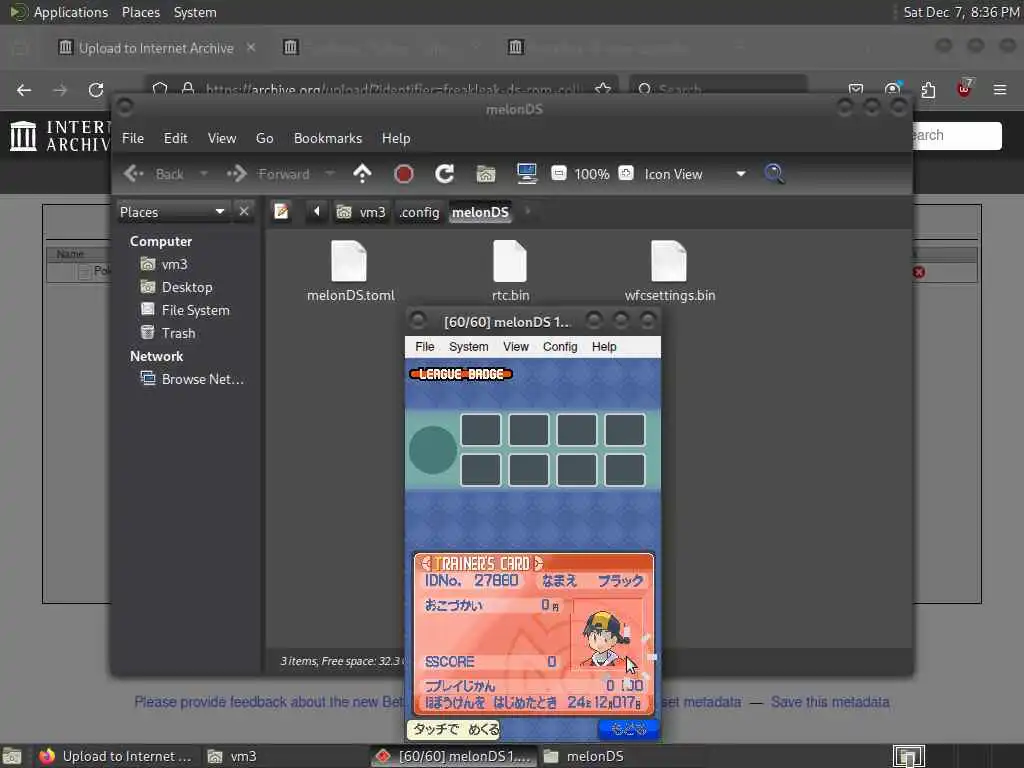The height and width of the screenshot is (768, 1024).
Task: Open vm3 in the Places sidebar
Action: coord(165,264)
